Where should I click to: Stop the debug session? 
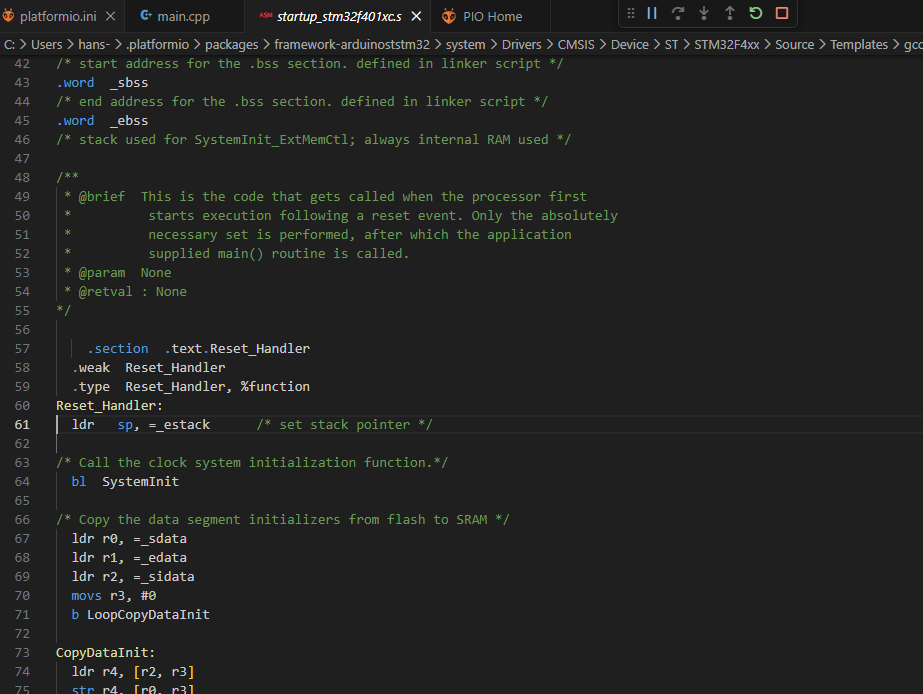click(x=782, y=13)
